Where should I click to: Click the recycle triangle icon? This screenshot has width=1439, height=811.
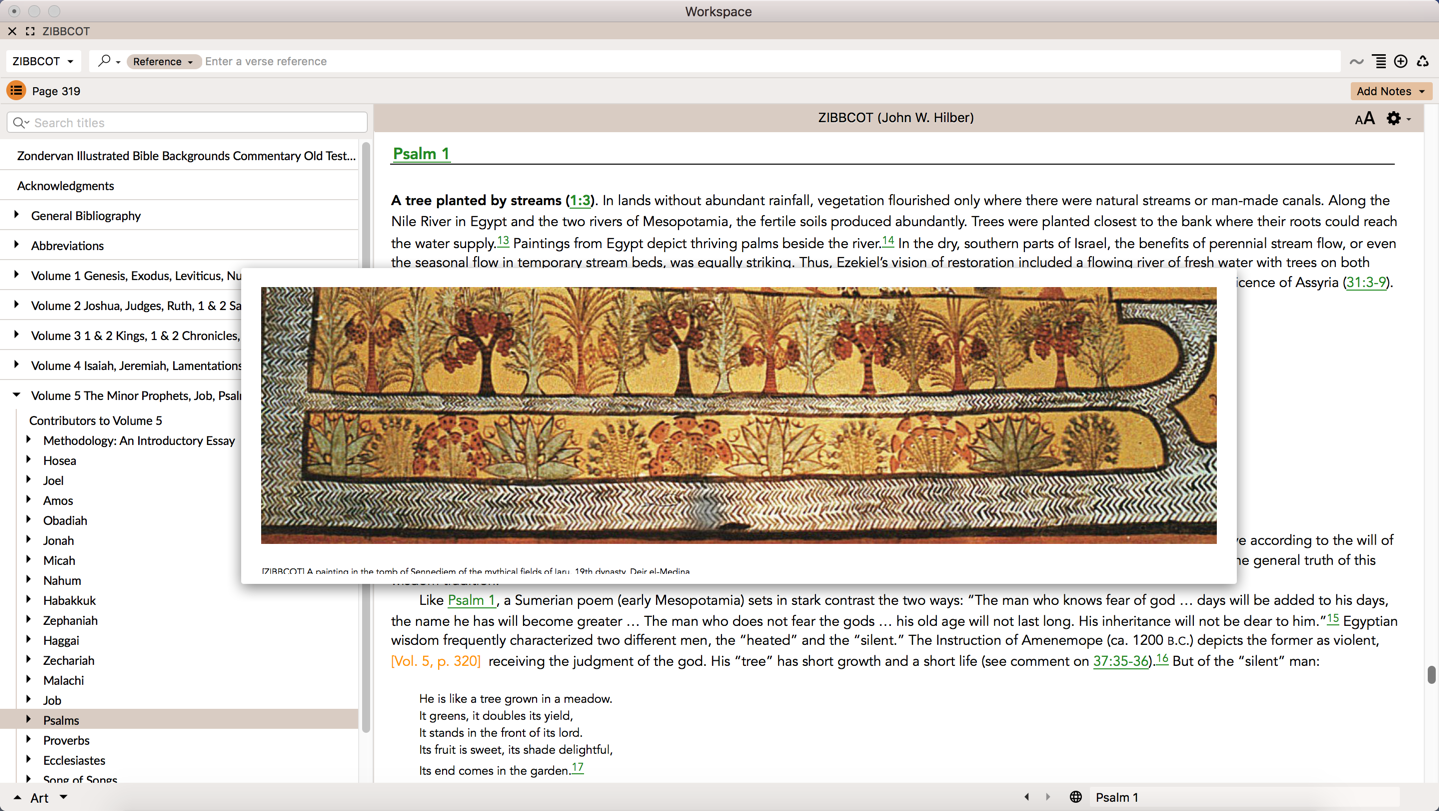1422,62
